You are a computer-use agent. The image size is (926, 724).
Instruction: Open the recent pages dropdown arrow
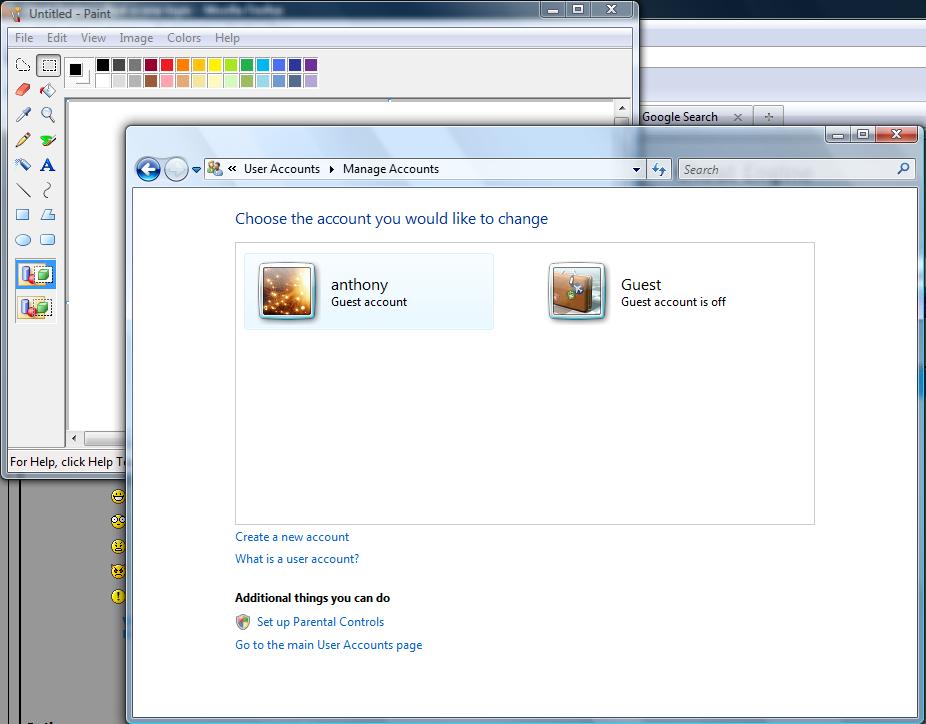point(196,170)
